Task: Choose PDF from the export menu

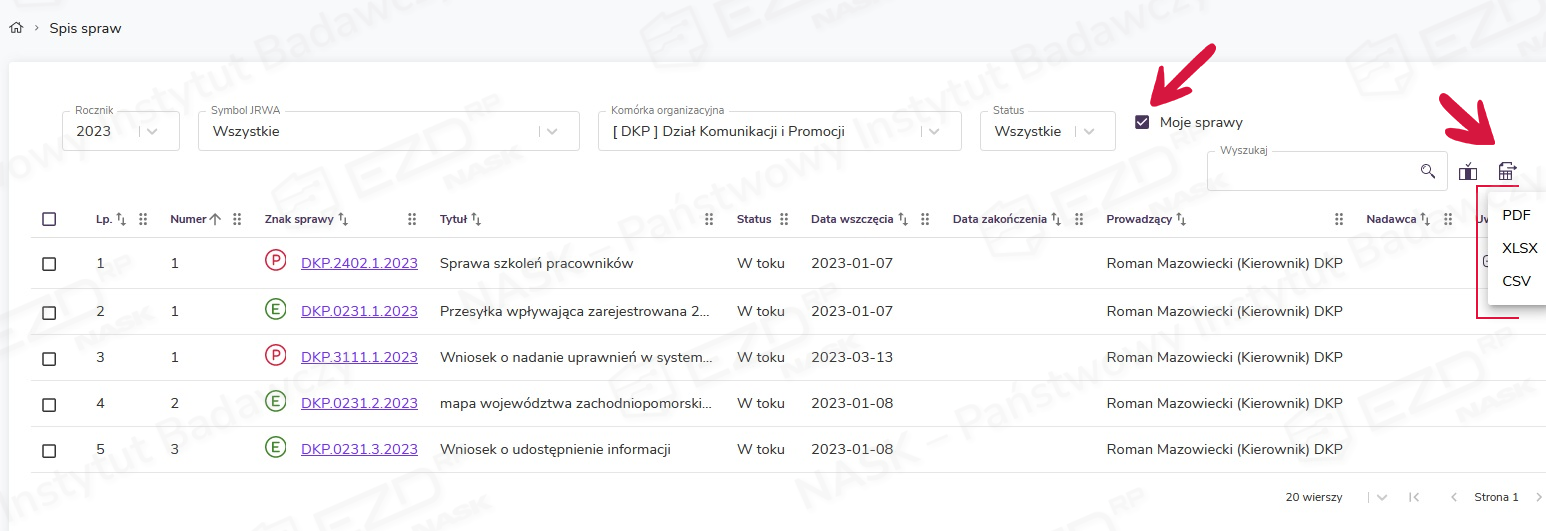Action: click(1516, 215)
